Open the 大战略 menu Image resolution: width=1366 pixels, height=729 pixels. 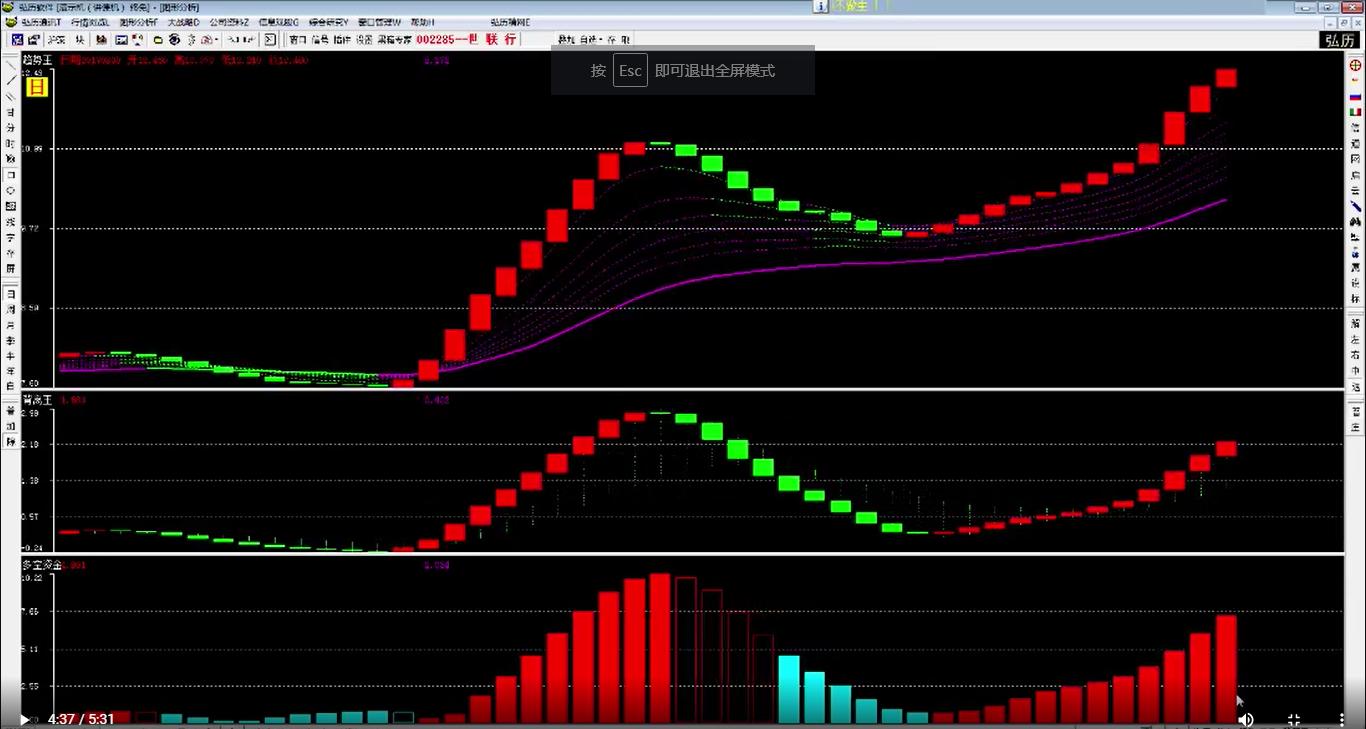point(183,22)
